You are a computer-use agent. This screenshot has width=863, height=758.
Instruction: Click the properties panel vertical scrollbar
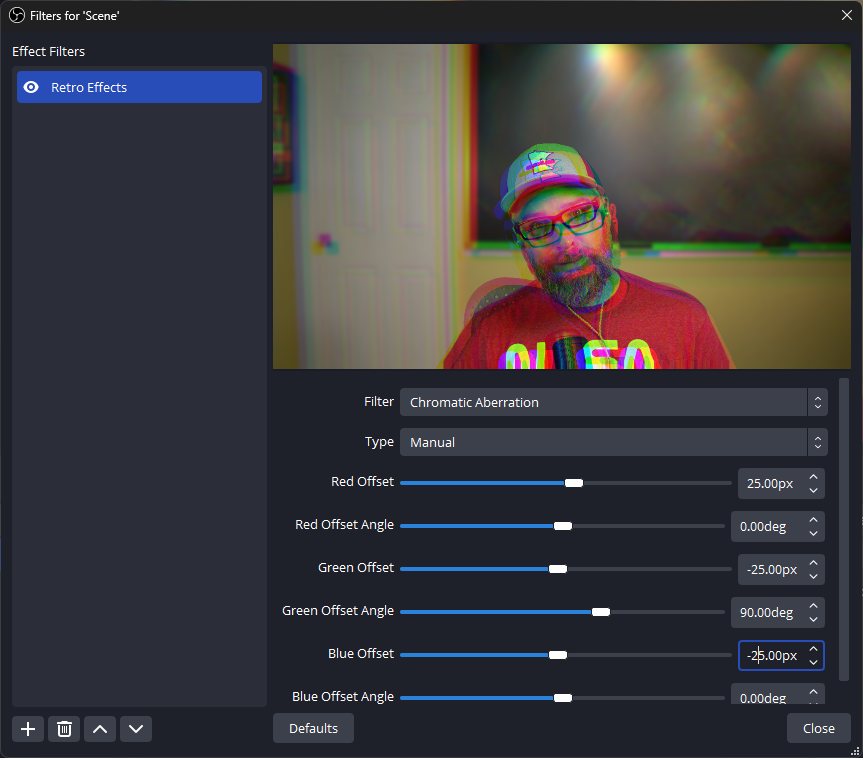[844, 530]
